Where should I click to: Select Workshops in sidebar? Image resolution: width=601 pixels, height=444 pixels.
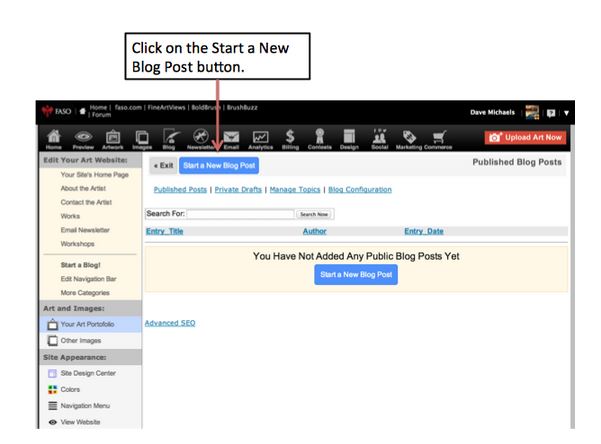tap(77, 243)
